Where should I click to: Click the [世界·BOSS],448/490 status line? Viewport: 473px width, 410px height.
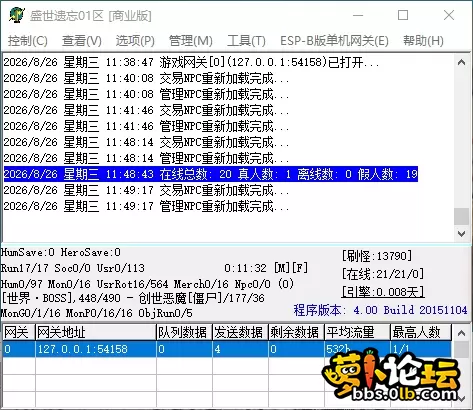133,298
